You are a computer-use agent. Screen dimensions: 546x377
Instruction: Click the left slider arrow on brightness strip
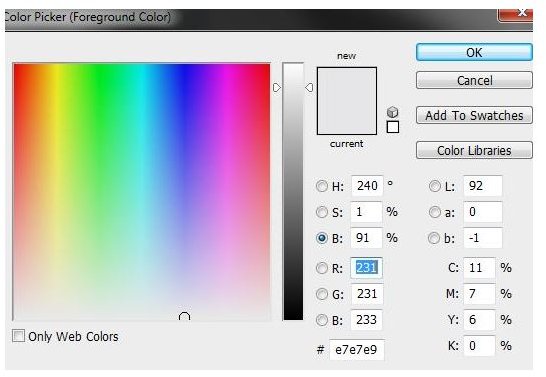tap(276, 87)
